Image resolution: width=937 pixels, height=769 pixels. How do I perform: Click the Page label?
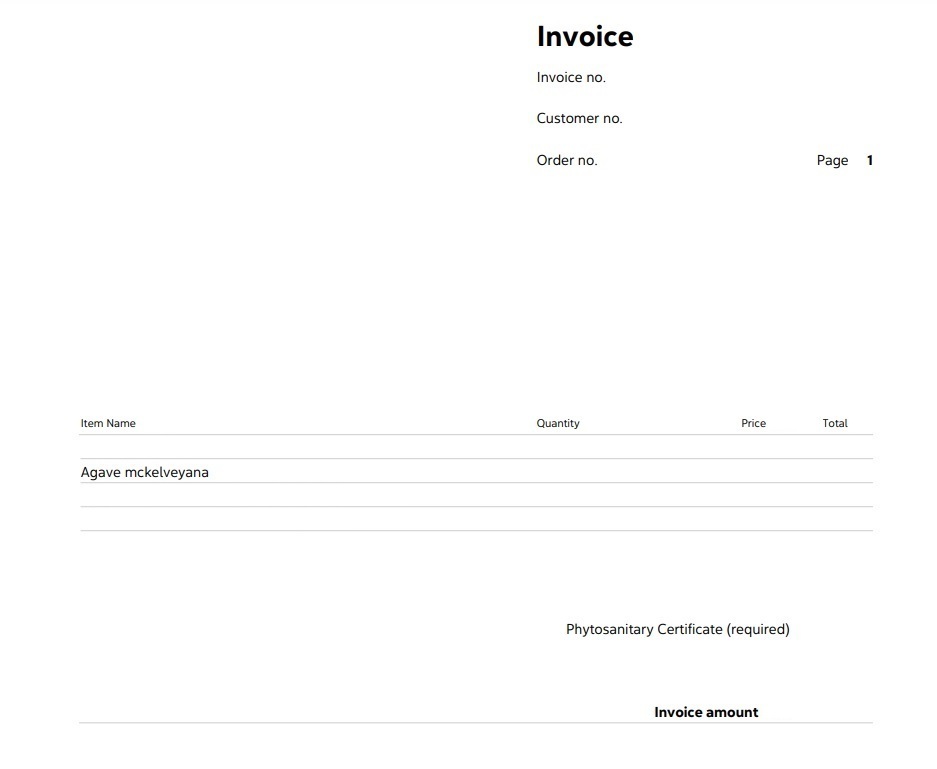(x=832, y=160)
